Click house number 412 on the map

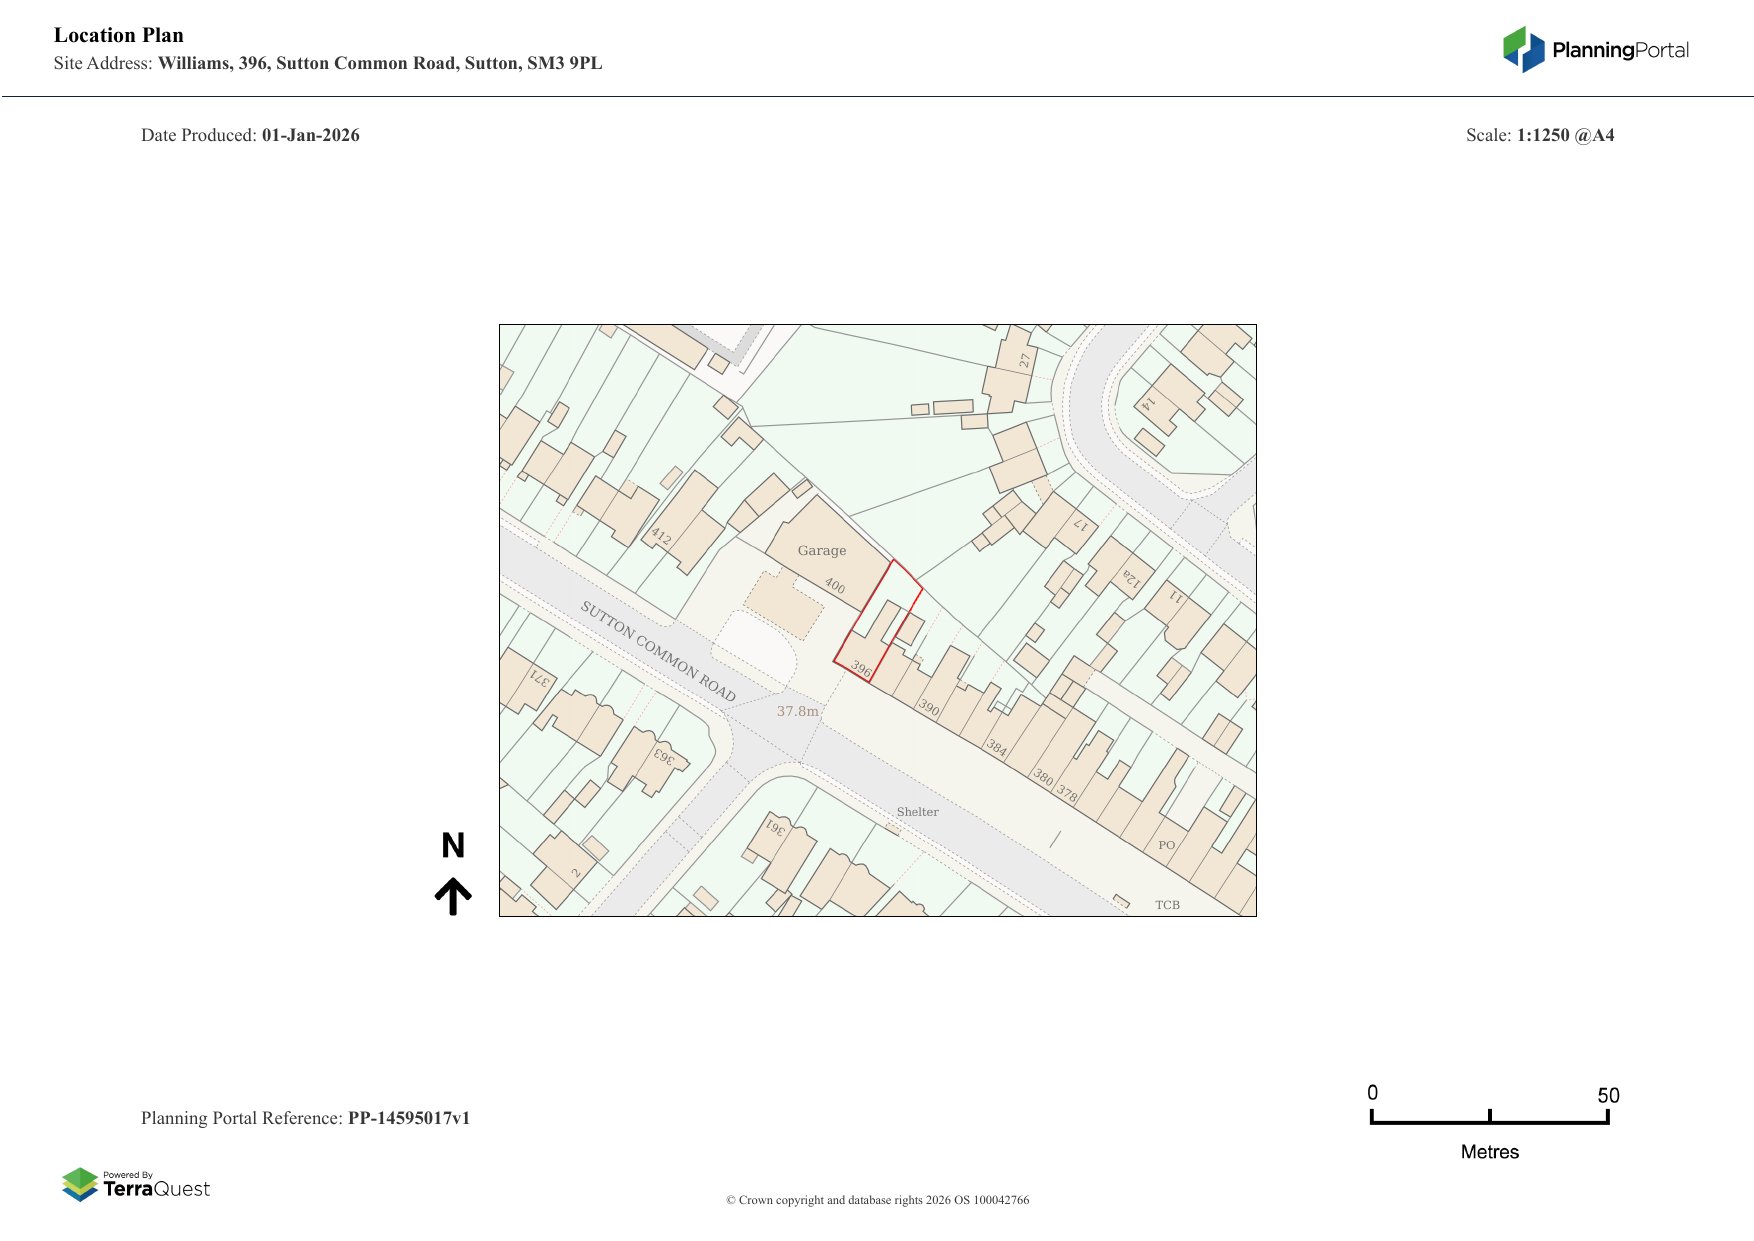pos(661,536)
